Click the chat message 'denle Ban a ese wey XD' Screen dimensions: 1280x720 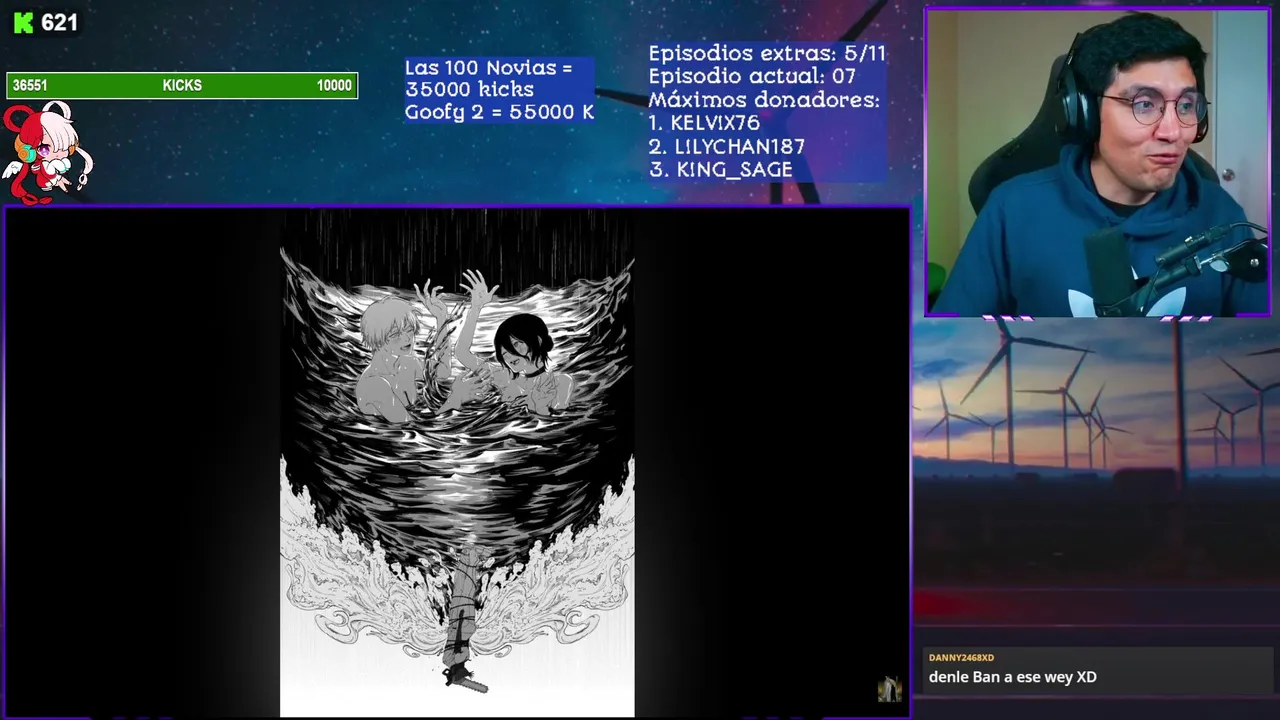[x=1012, y=677]
